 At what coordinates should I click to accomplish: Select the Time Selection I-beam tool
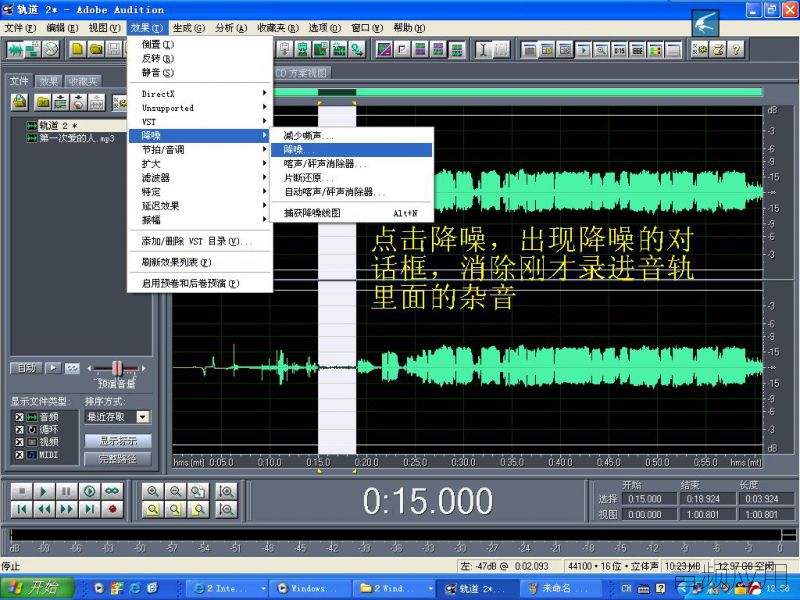[x=483, y=49]
